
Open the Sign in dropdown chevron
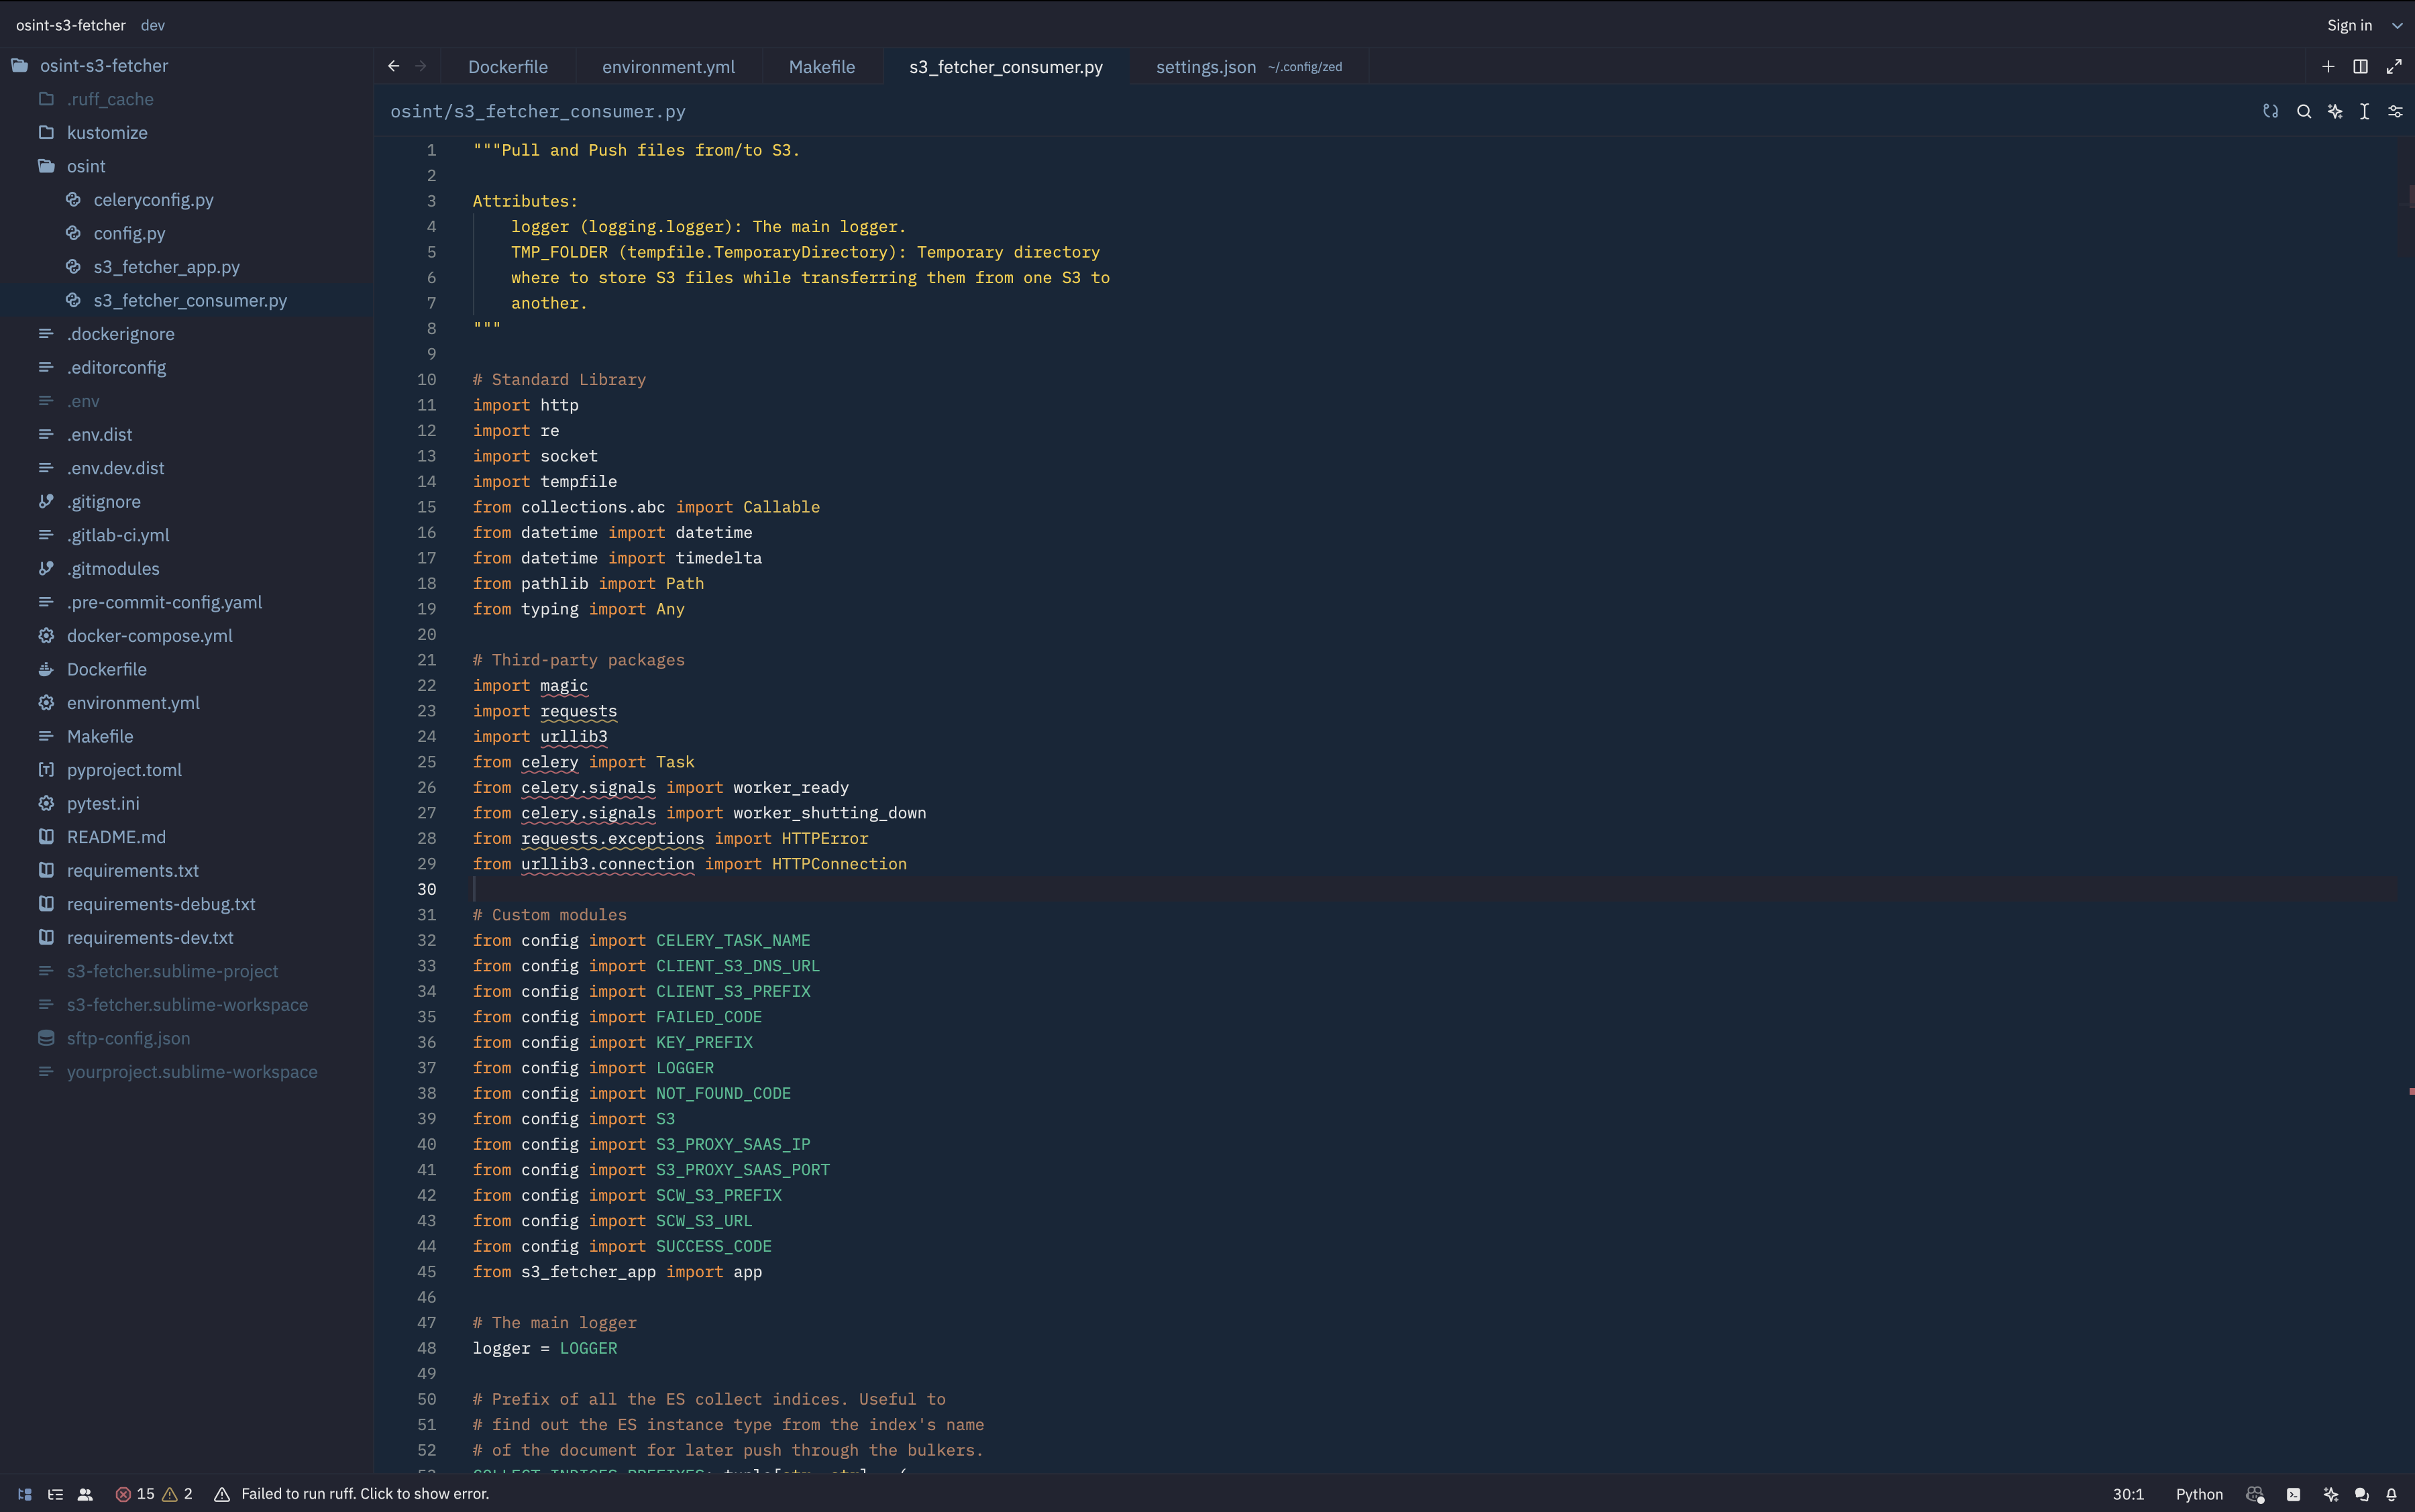(2397, 25)
